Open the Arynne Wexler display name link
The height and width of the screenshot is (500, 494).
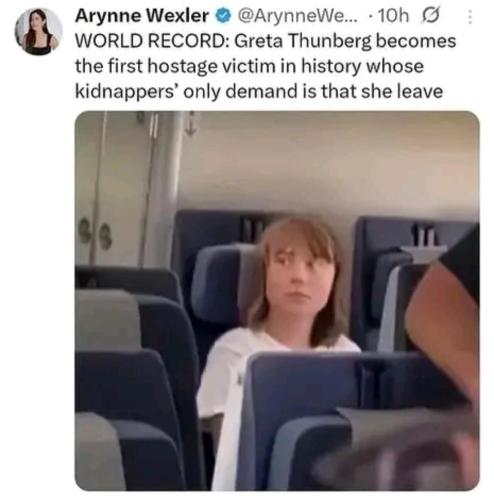[142, 16]
